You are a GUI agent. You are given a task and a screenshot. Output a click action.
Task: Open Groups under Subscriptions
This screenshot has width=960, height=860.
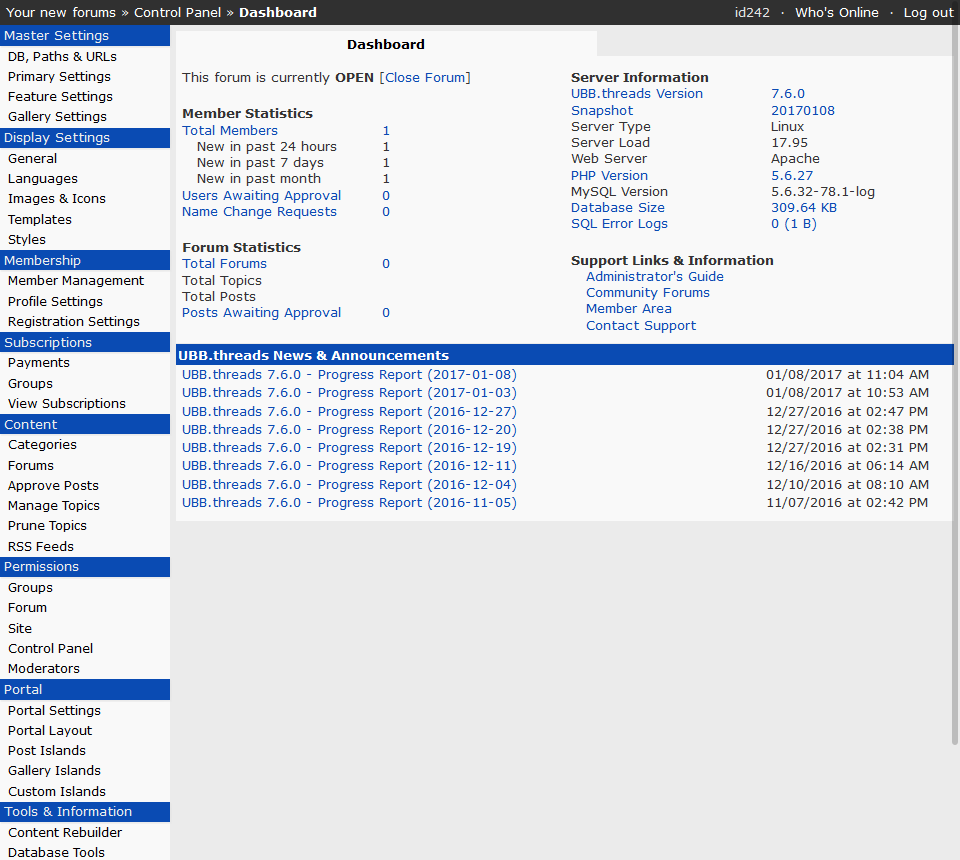point(30,383)
